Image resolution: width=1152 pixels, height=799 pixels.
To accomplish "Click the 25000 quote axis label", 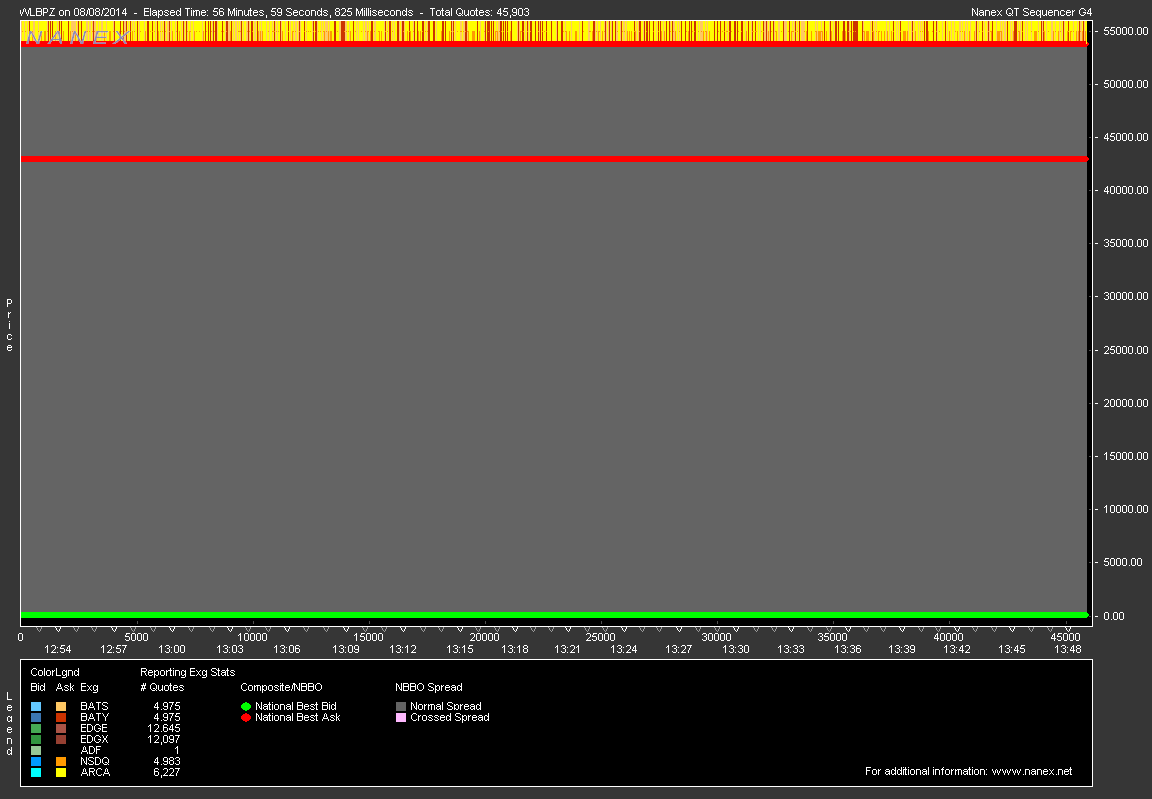I will pyautogui.click(x=600, y=637).
